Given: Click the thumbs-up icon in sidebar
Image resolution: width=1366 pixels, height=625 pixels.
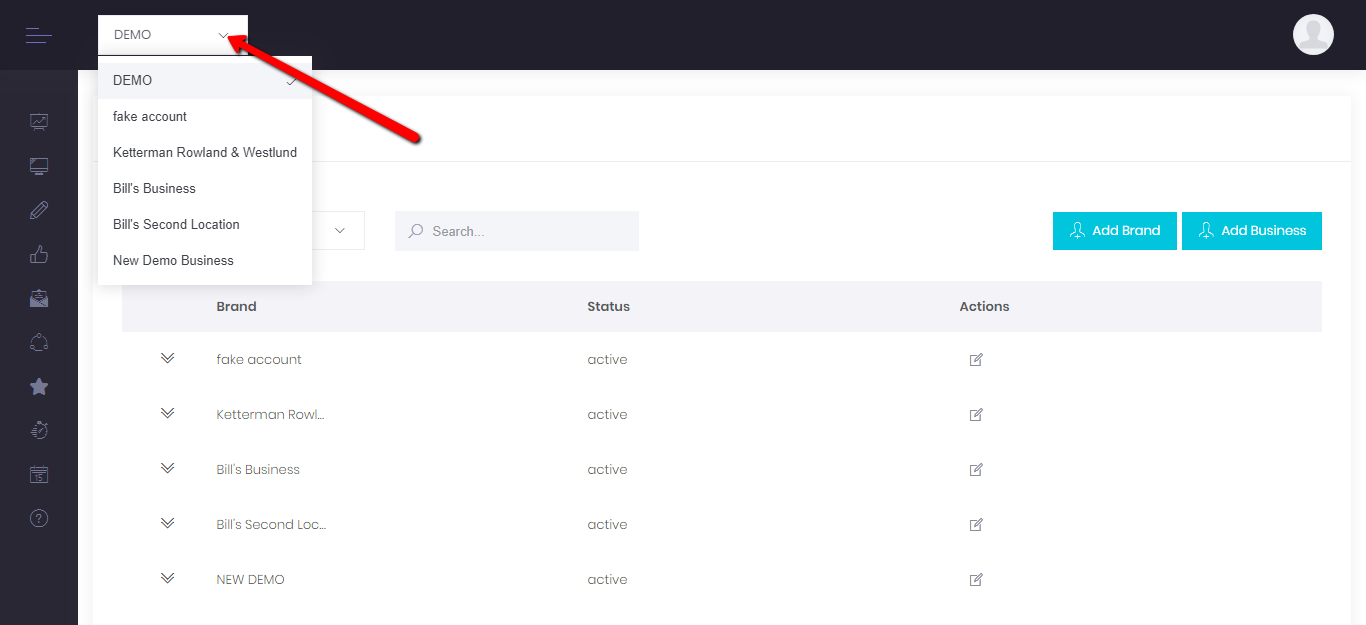Looking at the screenshot, I should coord(39,254).
